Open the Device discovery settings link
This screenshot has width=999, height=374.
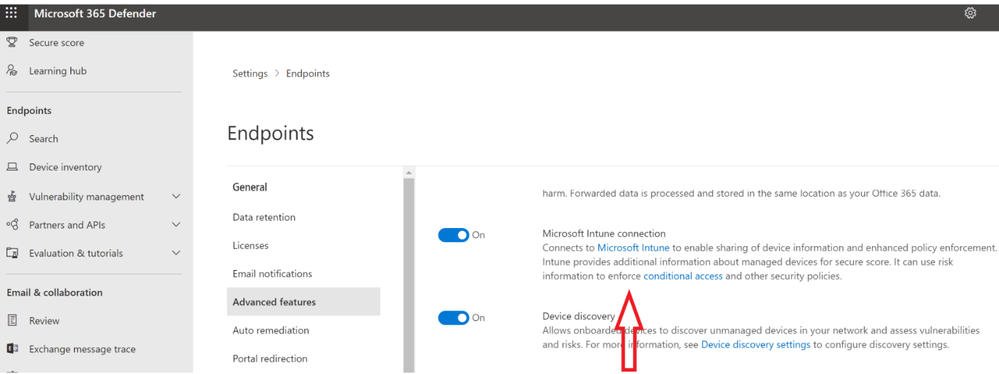click(x=756, y=345)
